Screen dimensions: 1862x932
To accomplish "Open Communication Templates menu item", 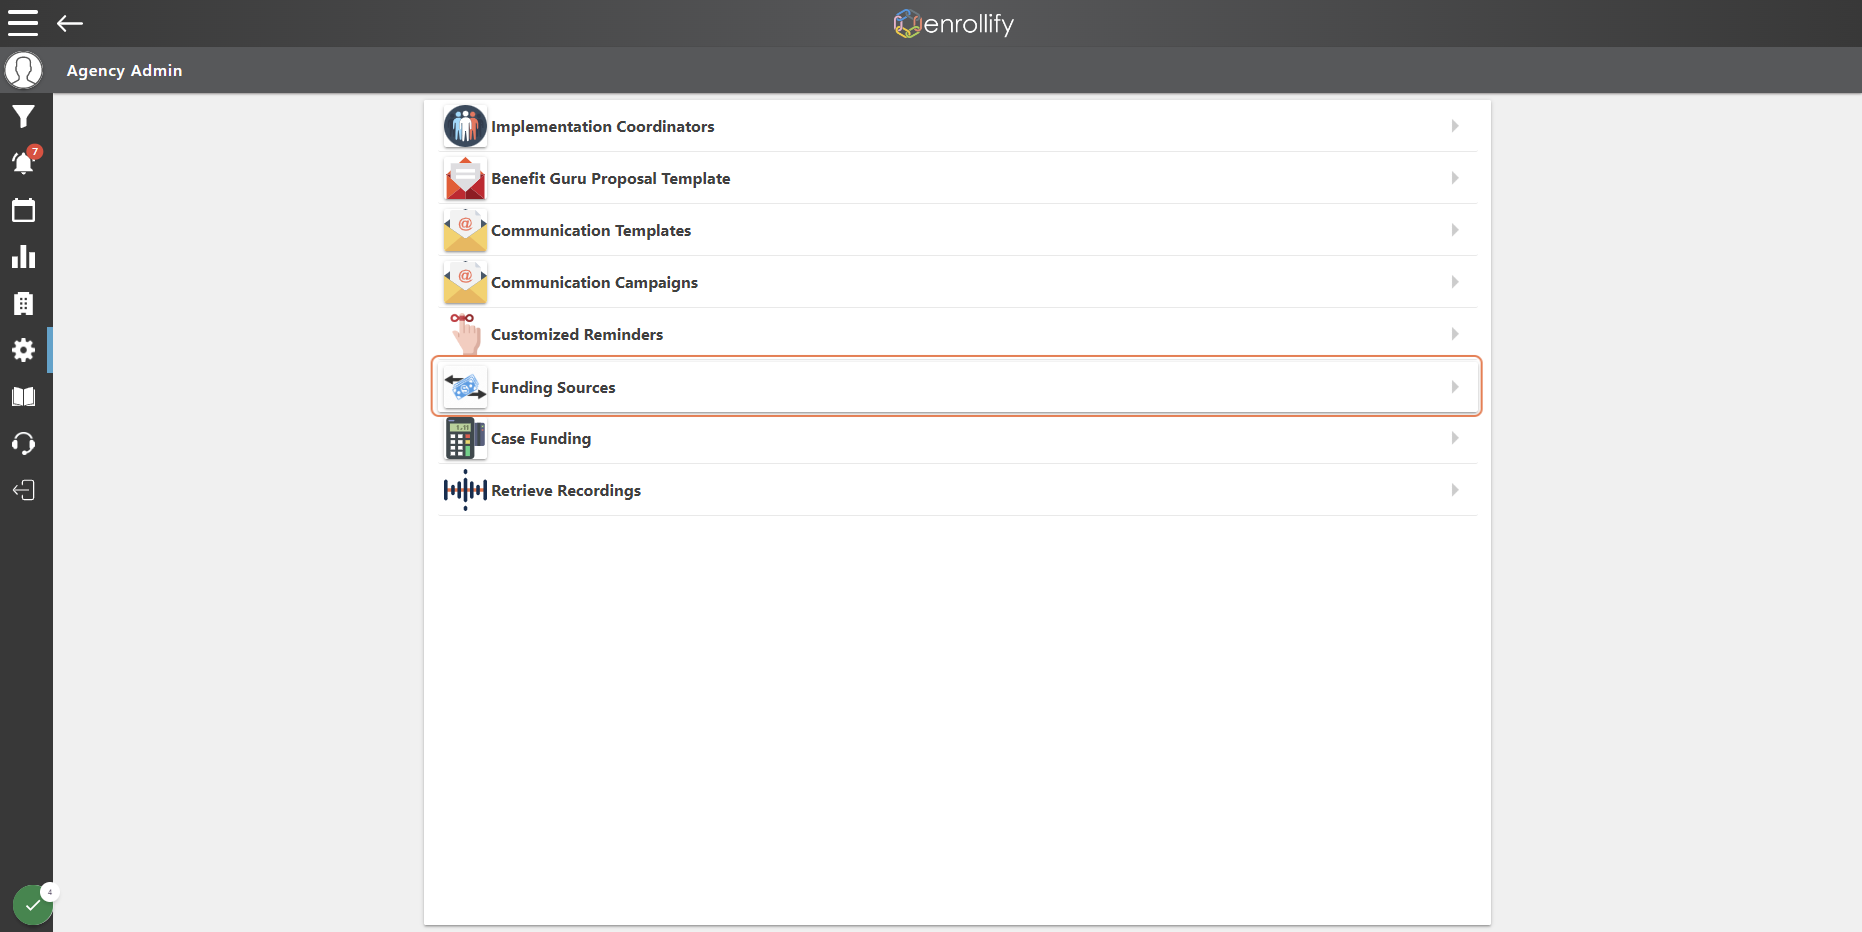I will click(x=957, y=230).
